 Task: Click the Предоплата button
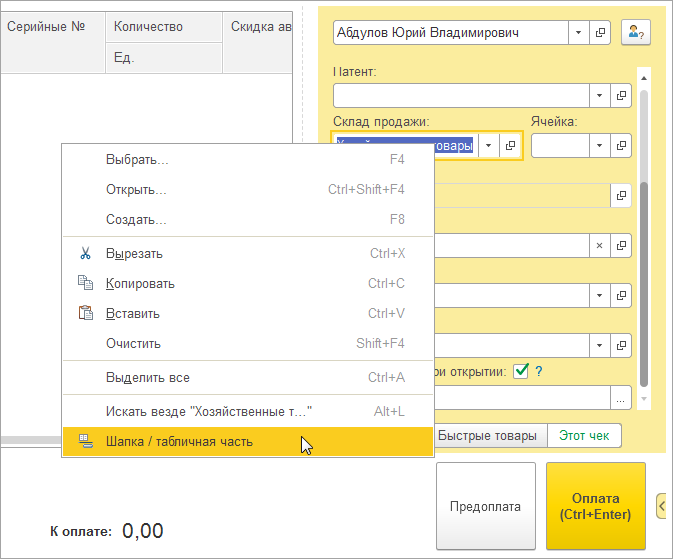(485, 507)
